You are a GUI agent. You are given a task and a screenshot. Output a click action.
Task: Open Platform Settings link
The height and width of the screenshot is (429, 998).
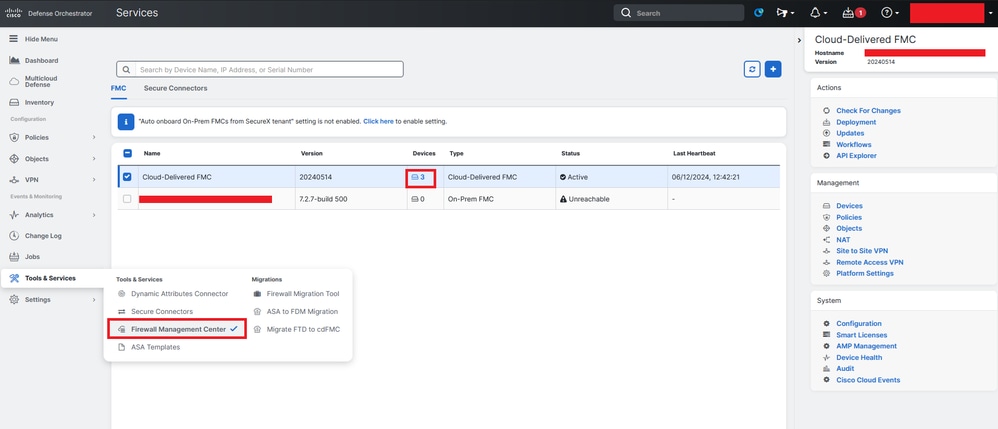tap(865, 274)
